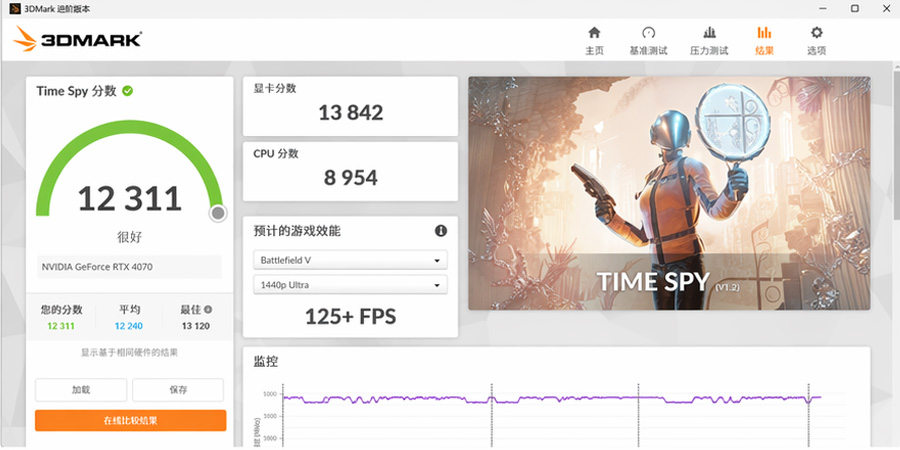Click the 显卡分数 label

point(275,88)
